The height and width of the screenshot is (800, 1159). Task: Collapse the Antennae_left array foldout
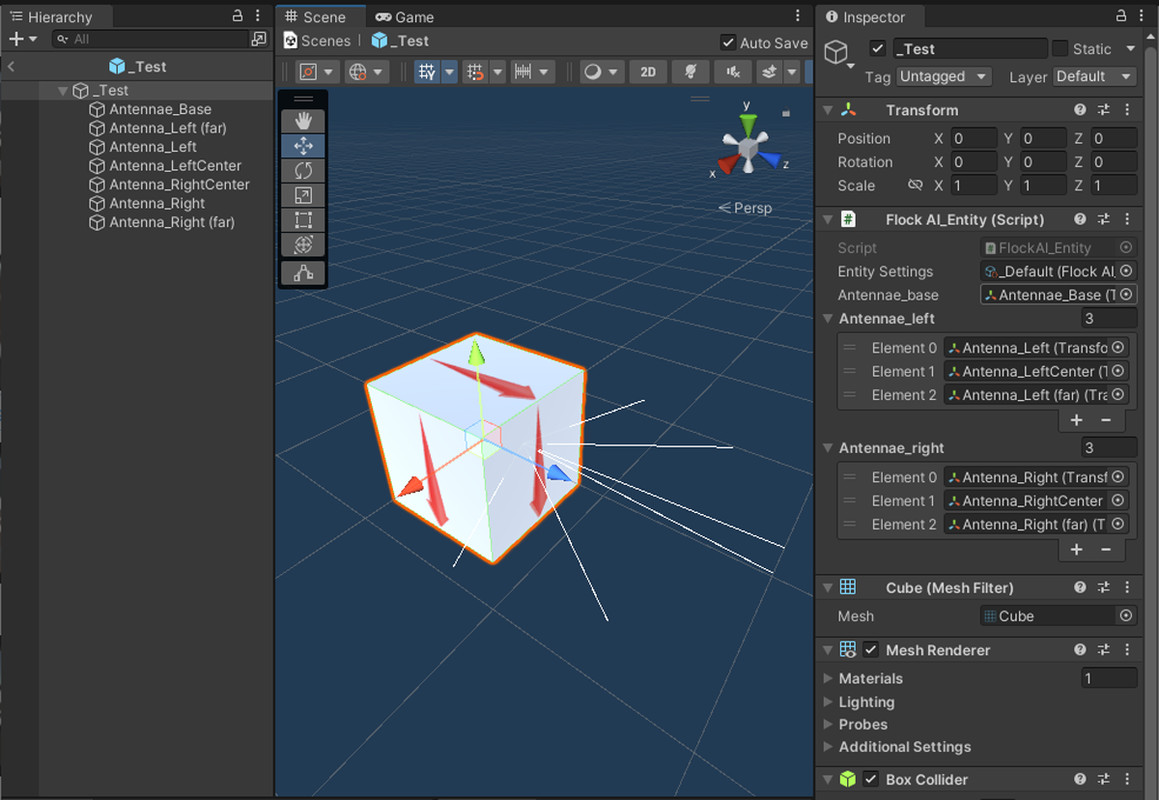pos(828,319)
